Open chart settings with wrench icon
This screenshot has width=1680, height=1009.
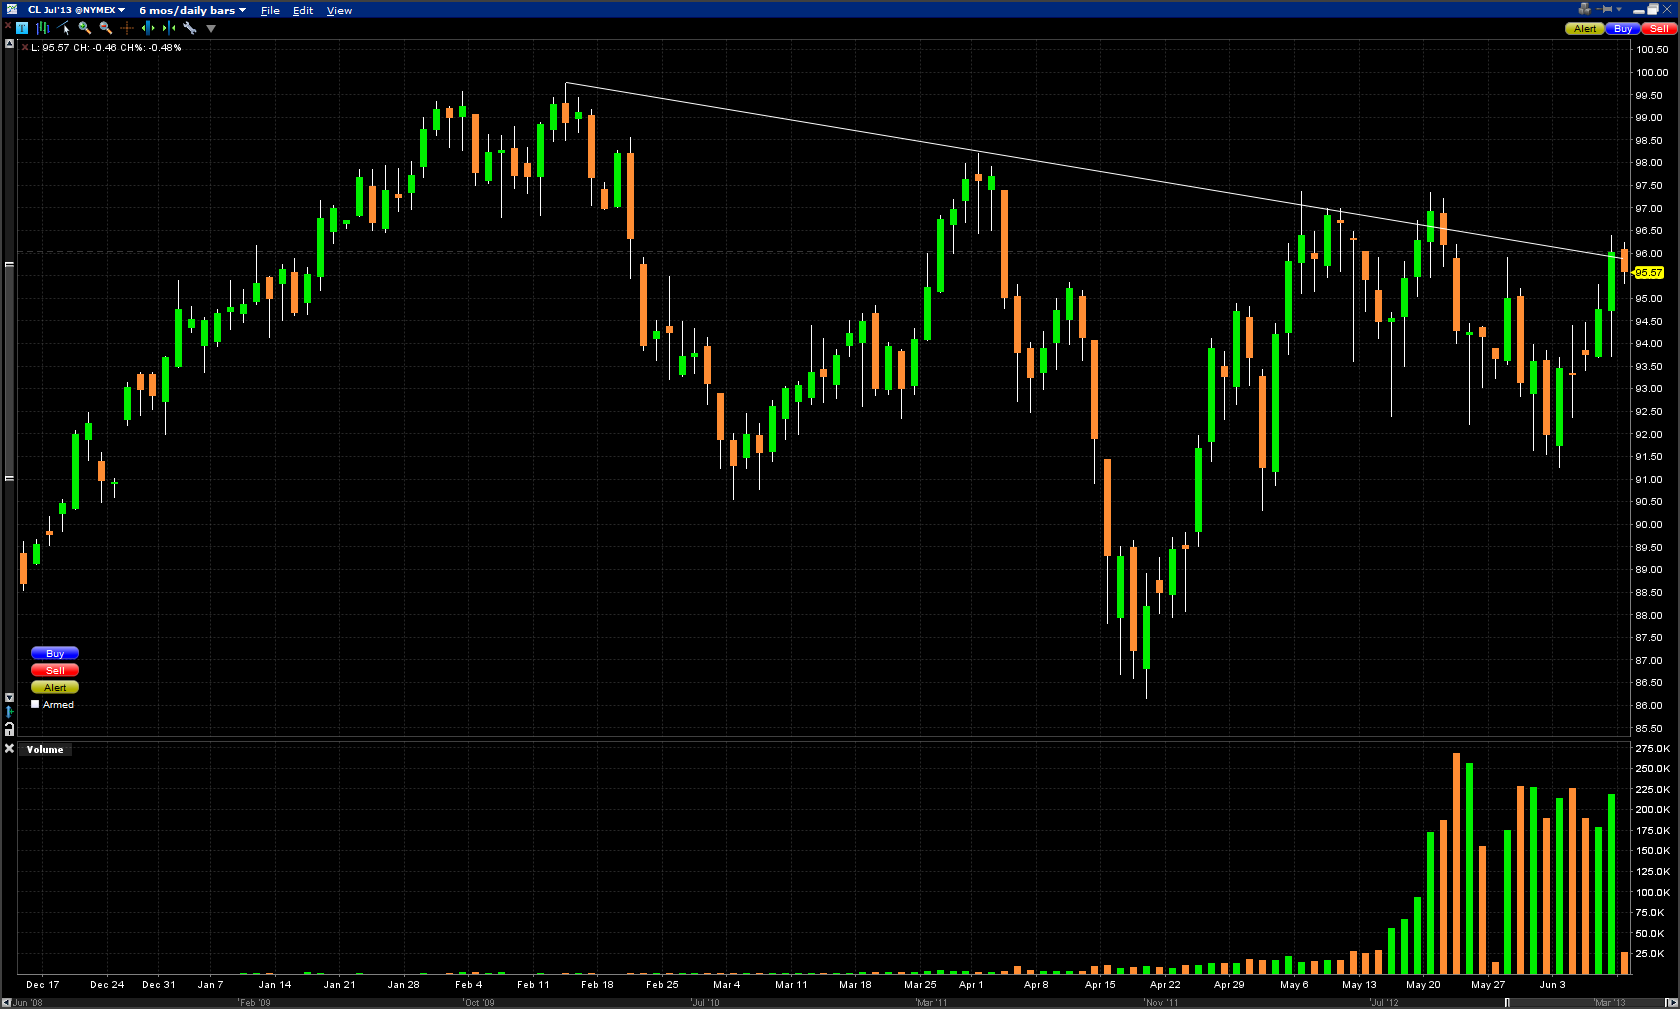[x=190, y=28]
